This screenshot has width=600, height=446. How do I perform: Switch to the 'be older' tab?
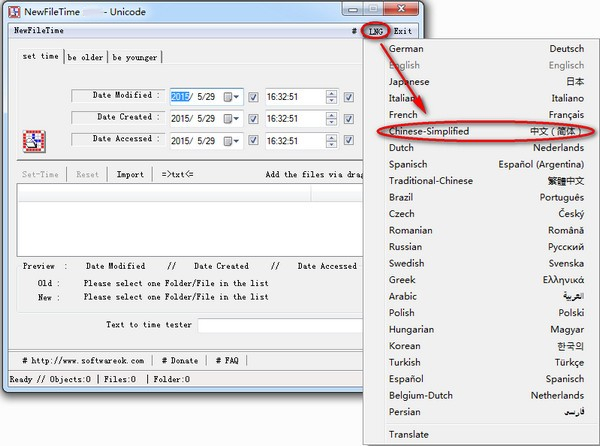(86, 57)
